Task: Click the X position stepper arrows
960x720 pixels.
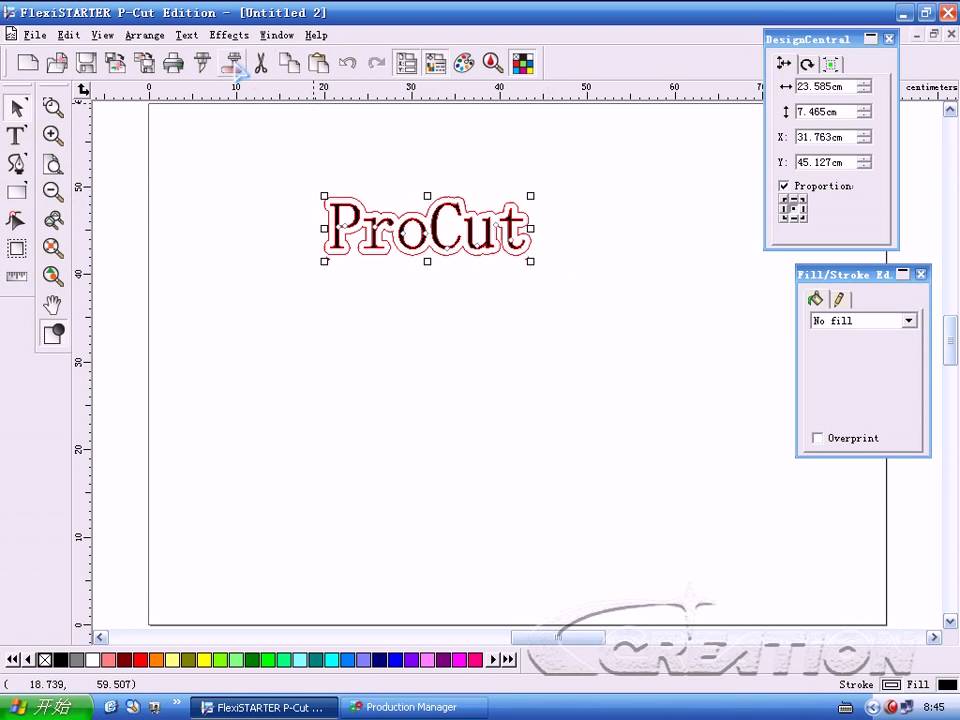Action: tap(864, 137)
